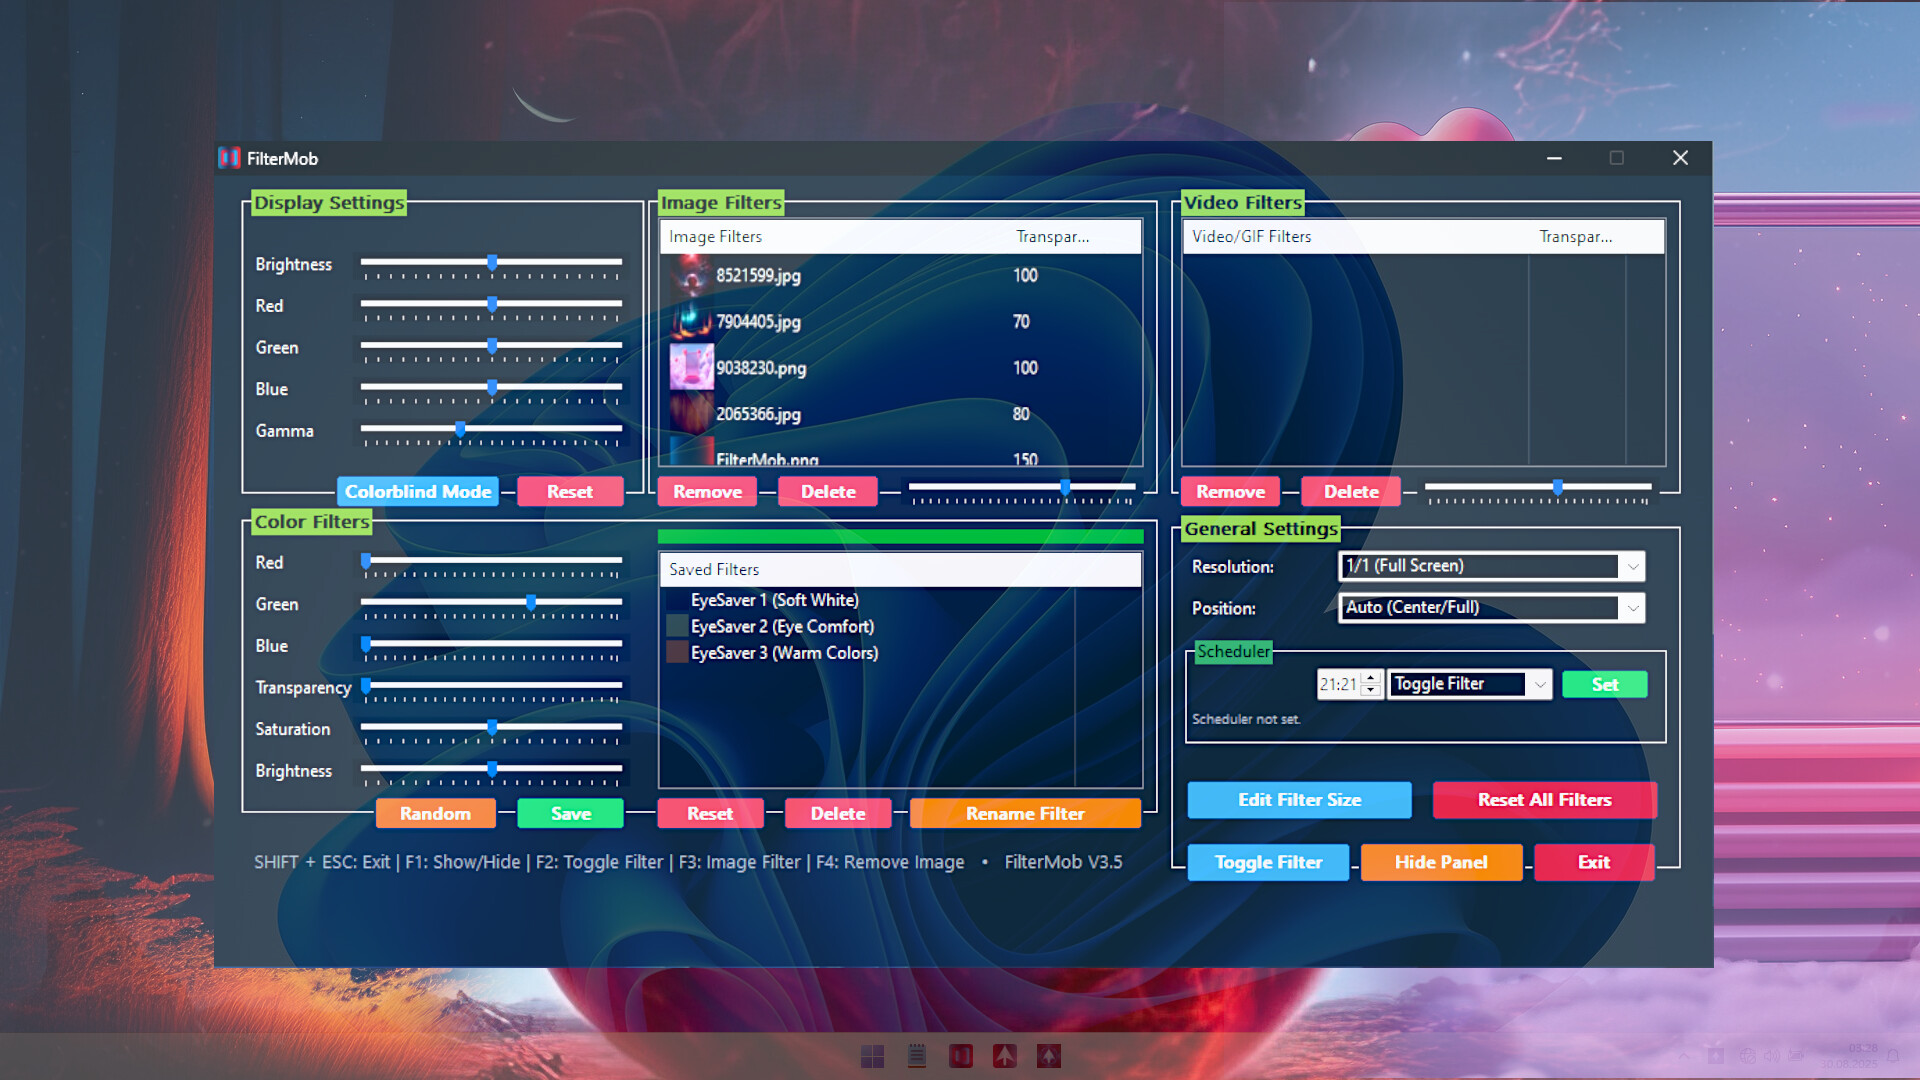Screen dimensions: 1920x1080
Task: Open the volume control in the system tray
Action: [x=1771, y=1056]
